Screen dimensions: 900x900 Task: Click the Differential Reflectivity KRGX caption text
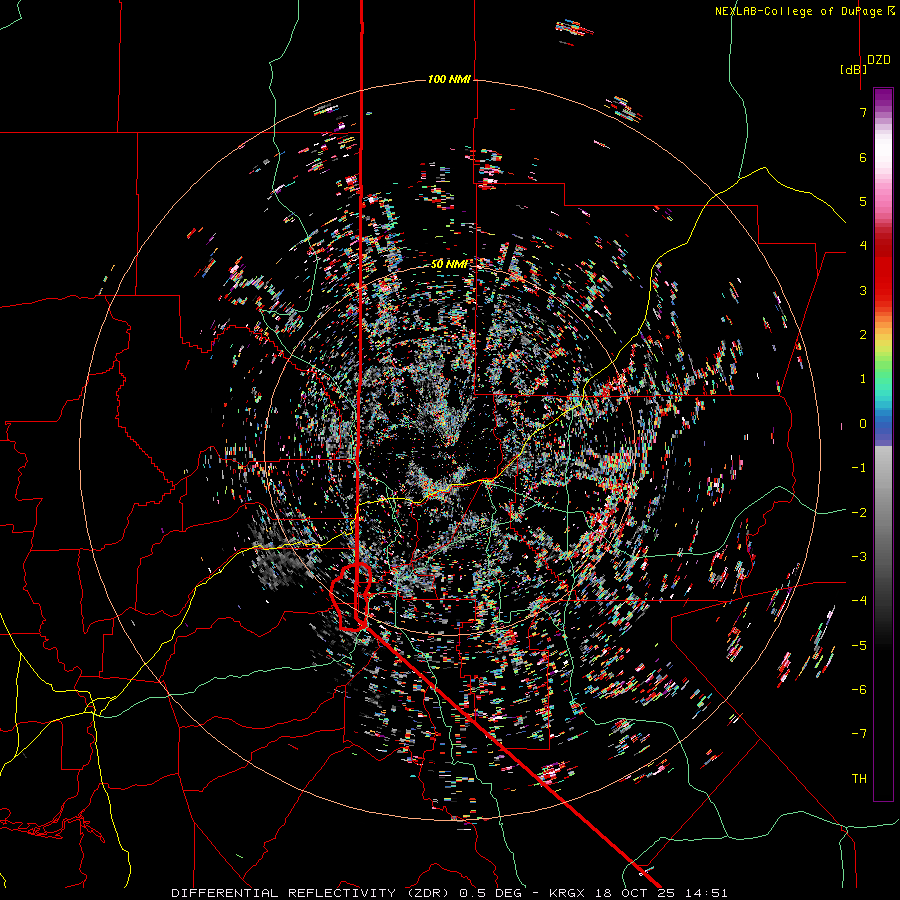449,893
